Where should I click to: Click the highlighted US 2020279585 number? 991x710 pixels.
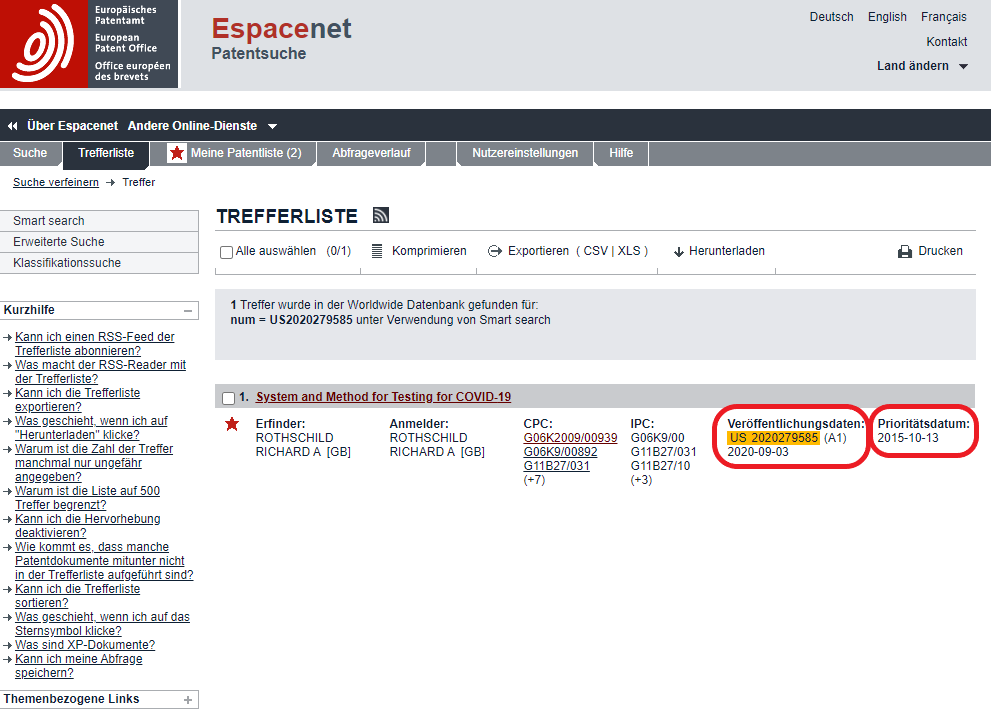tap(774, 438)
